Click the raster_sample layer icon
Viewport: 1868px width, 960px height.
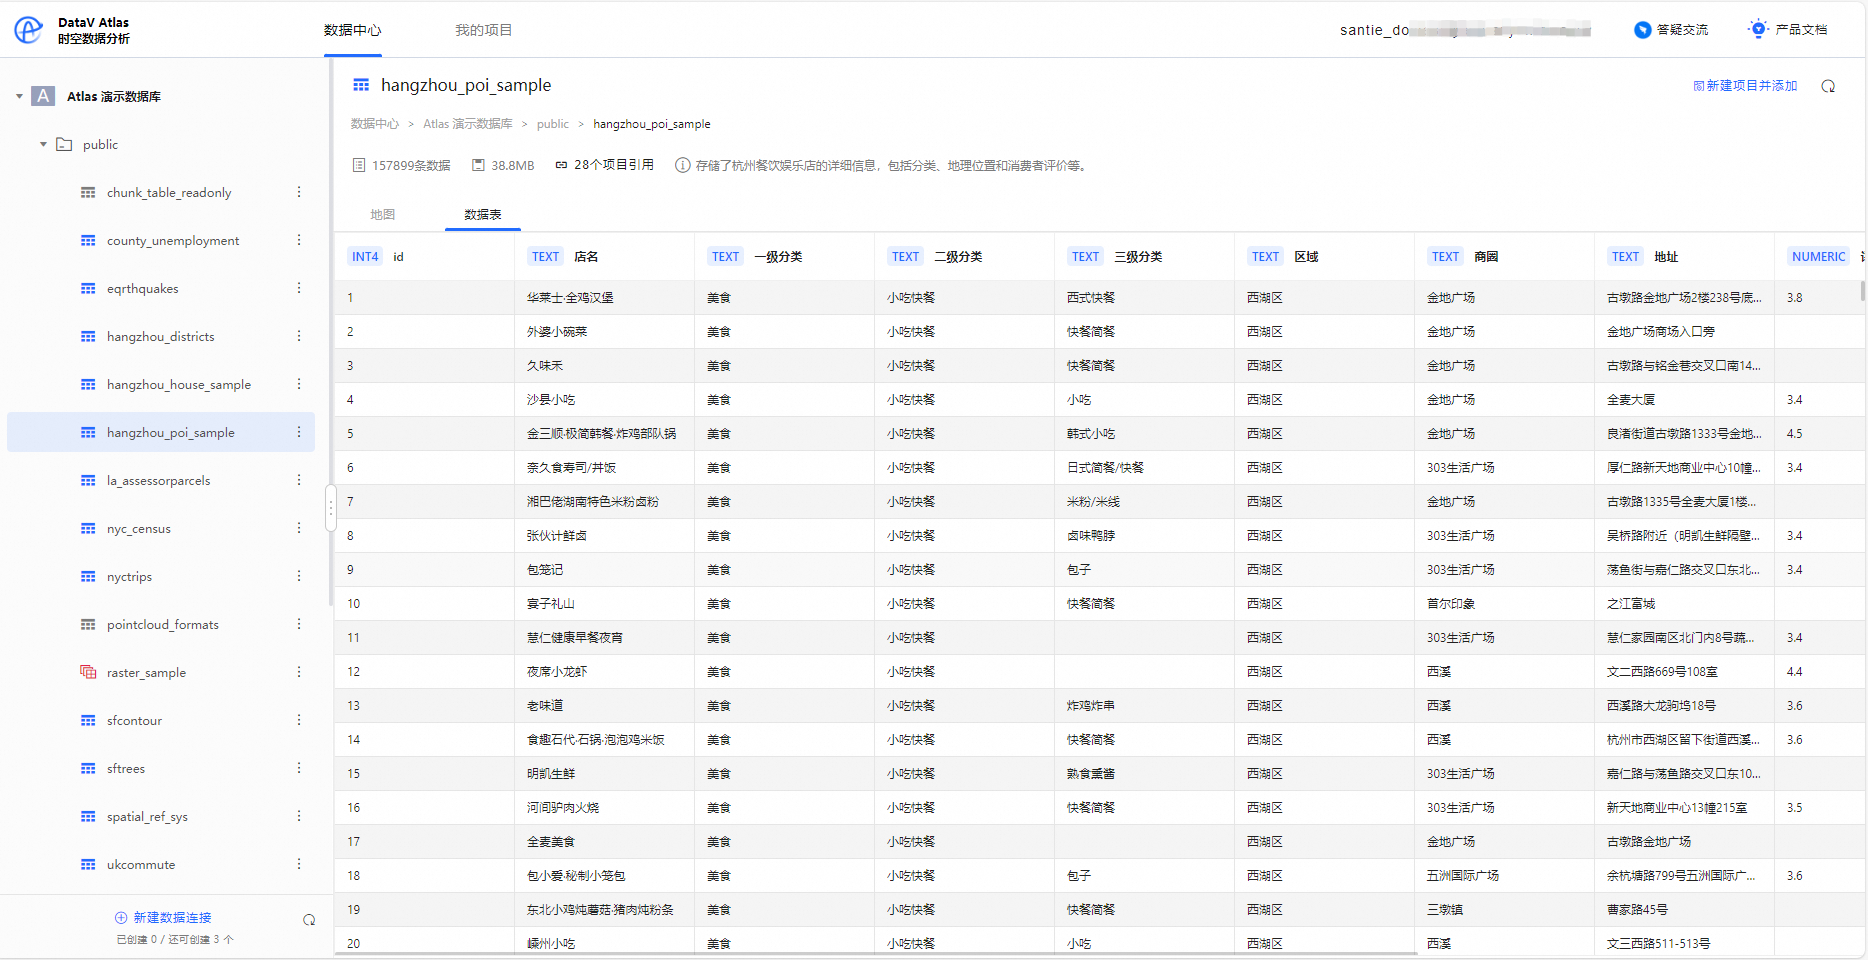(88, 672)
